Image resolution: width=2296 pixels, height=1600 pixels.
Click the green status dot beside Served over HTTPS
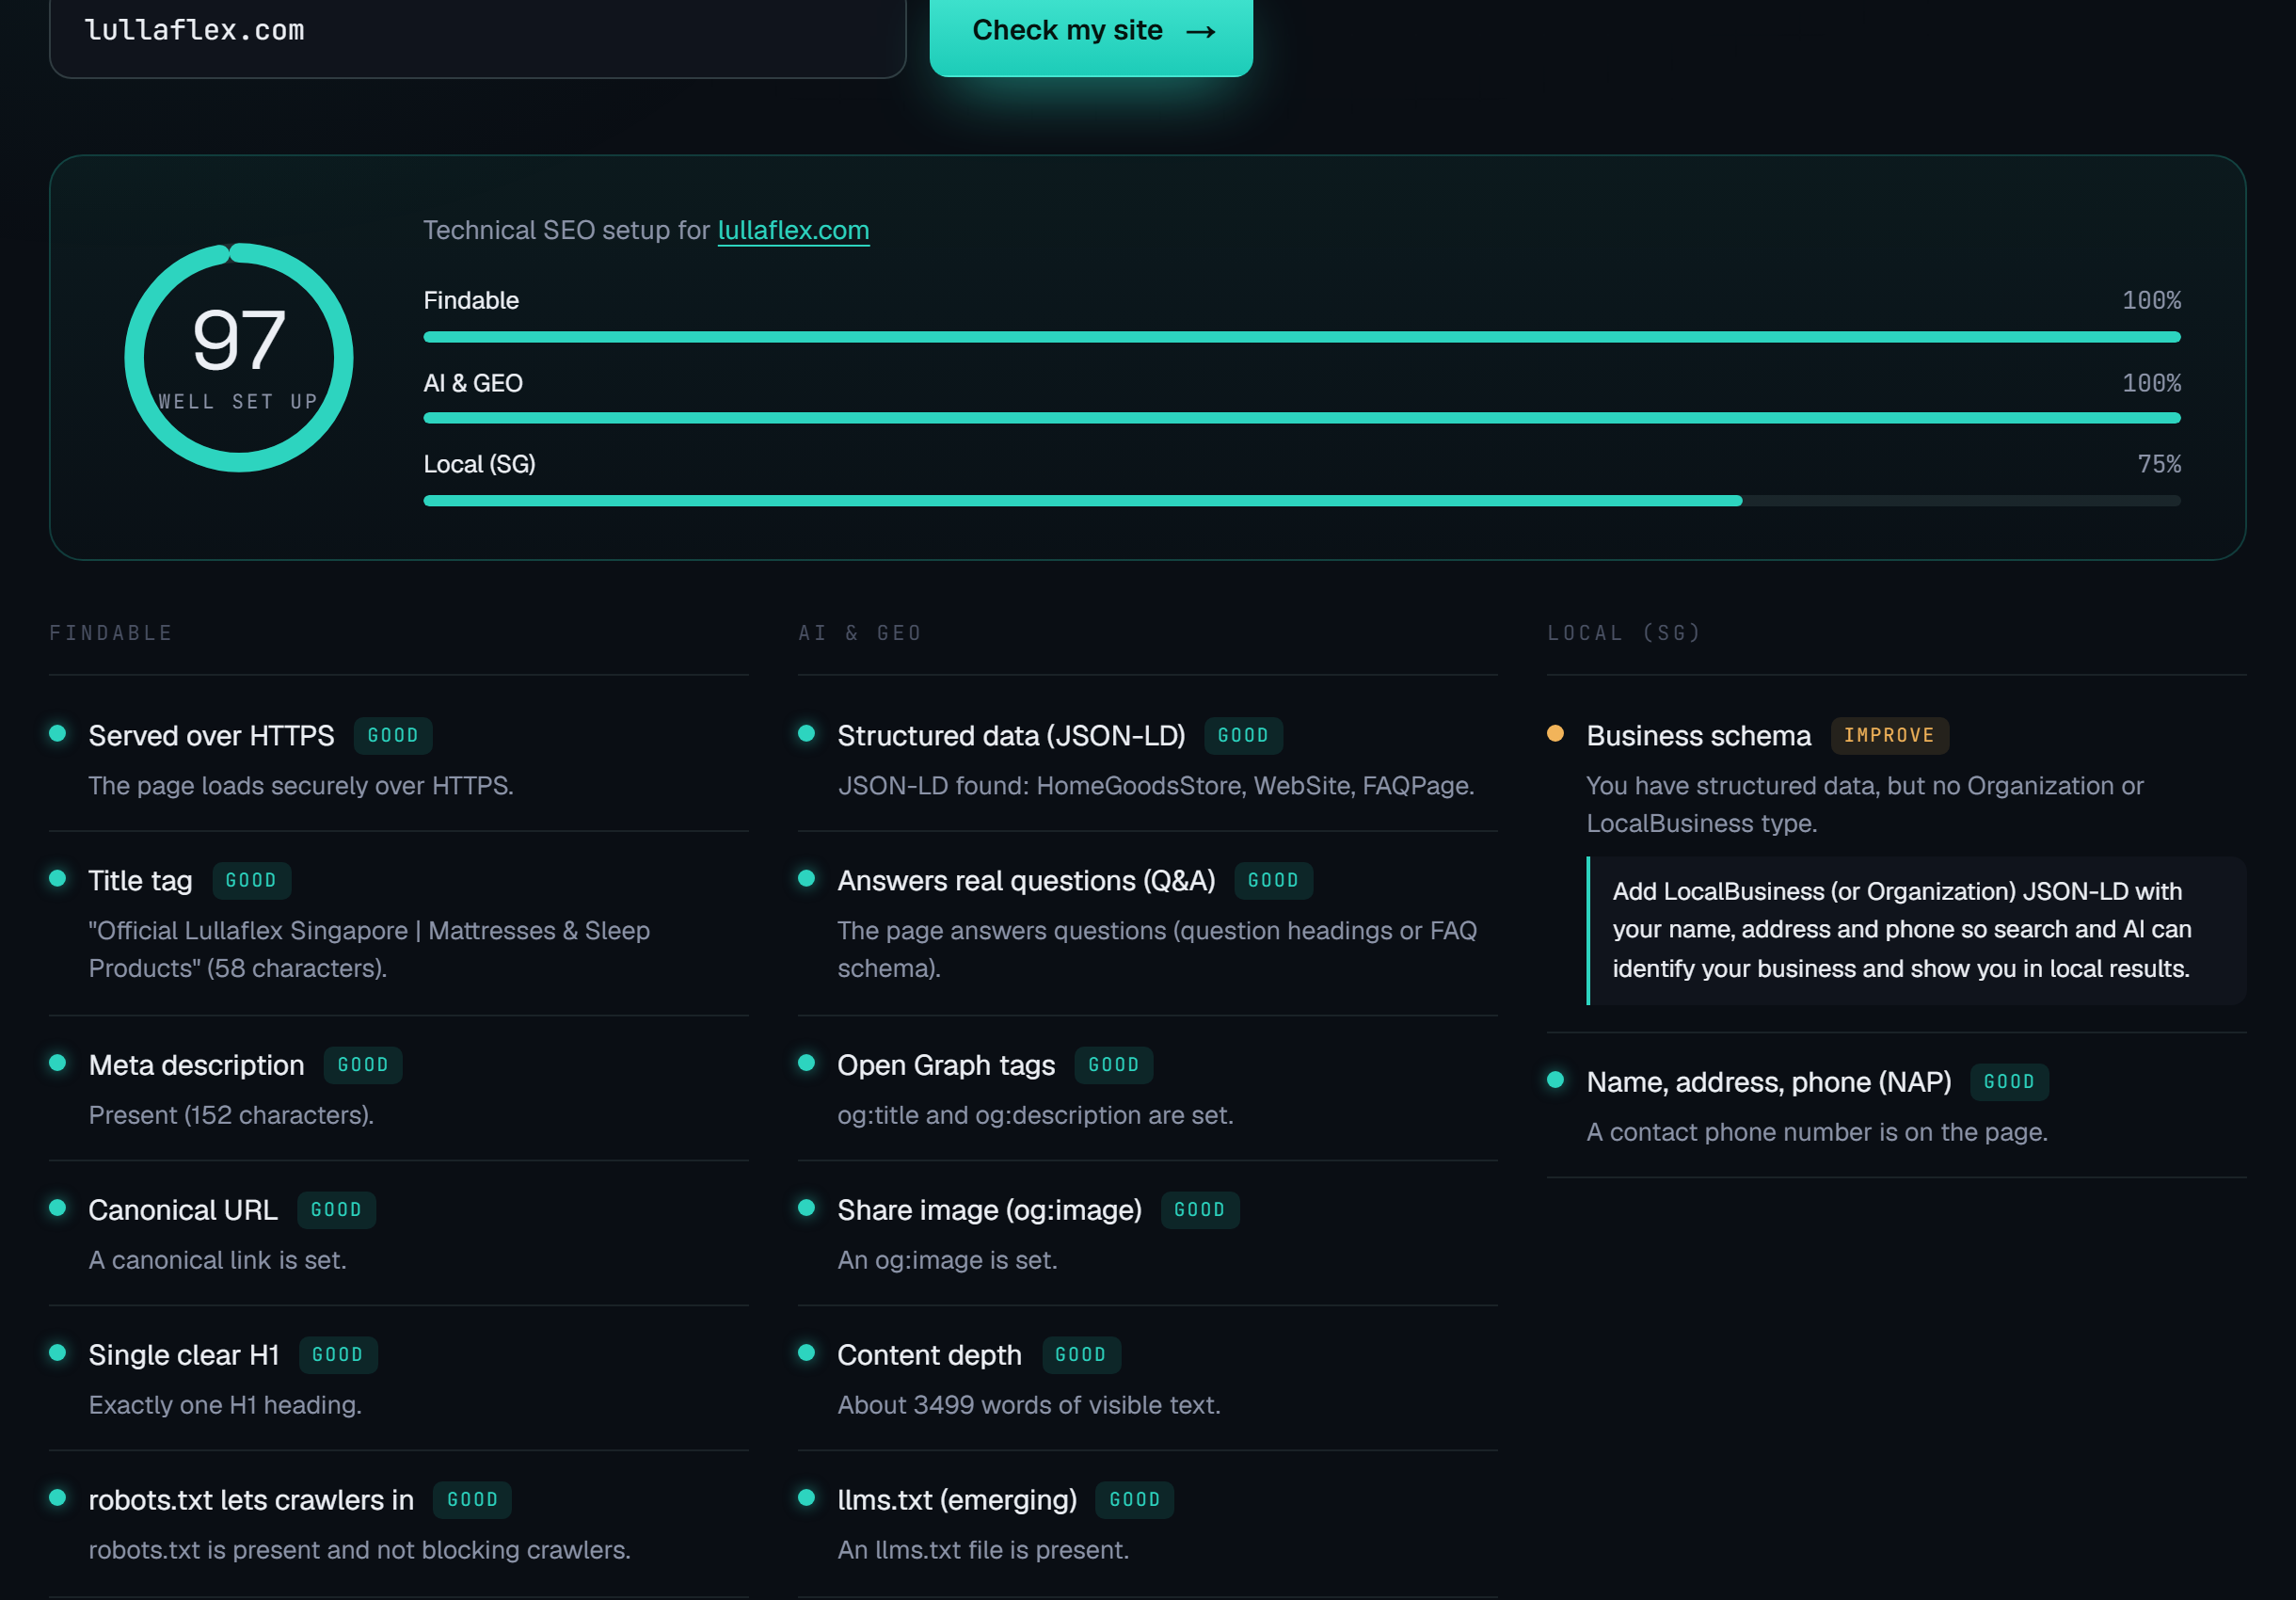[58, 733]
